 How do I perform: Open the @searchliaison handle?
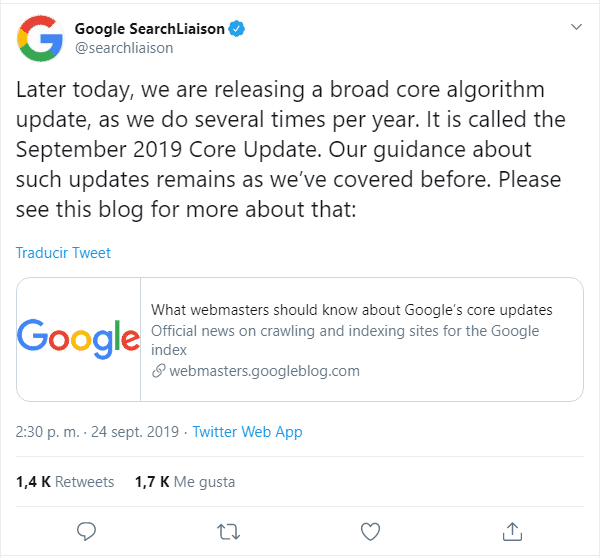point(124,48)
